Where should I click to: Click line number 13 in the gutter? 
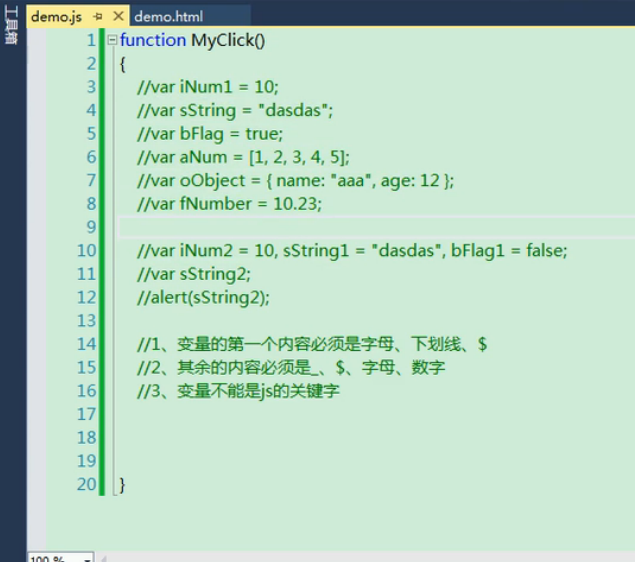point(87,321)
